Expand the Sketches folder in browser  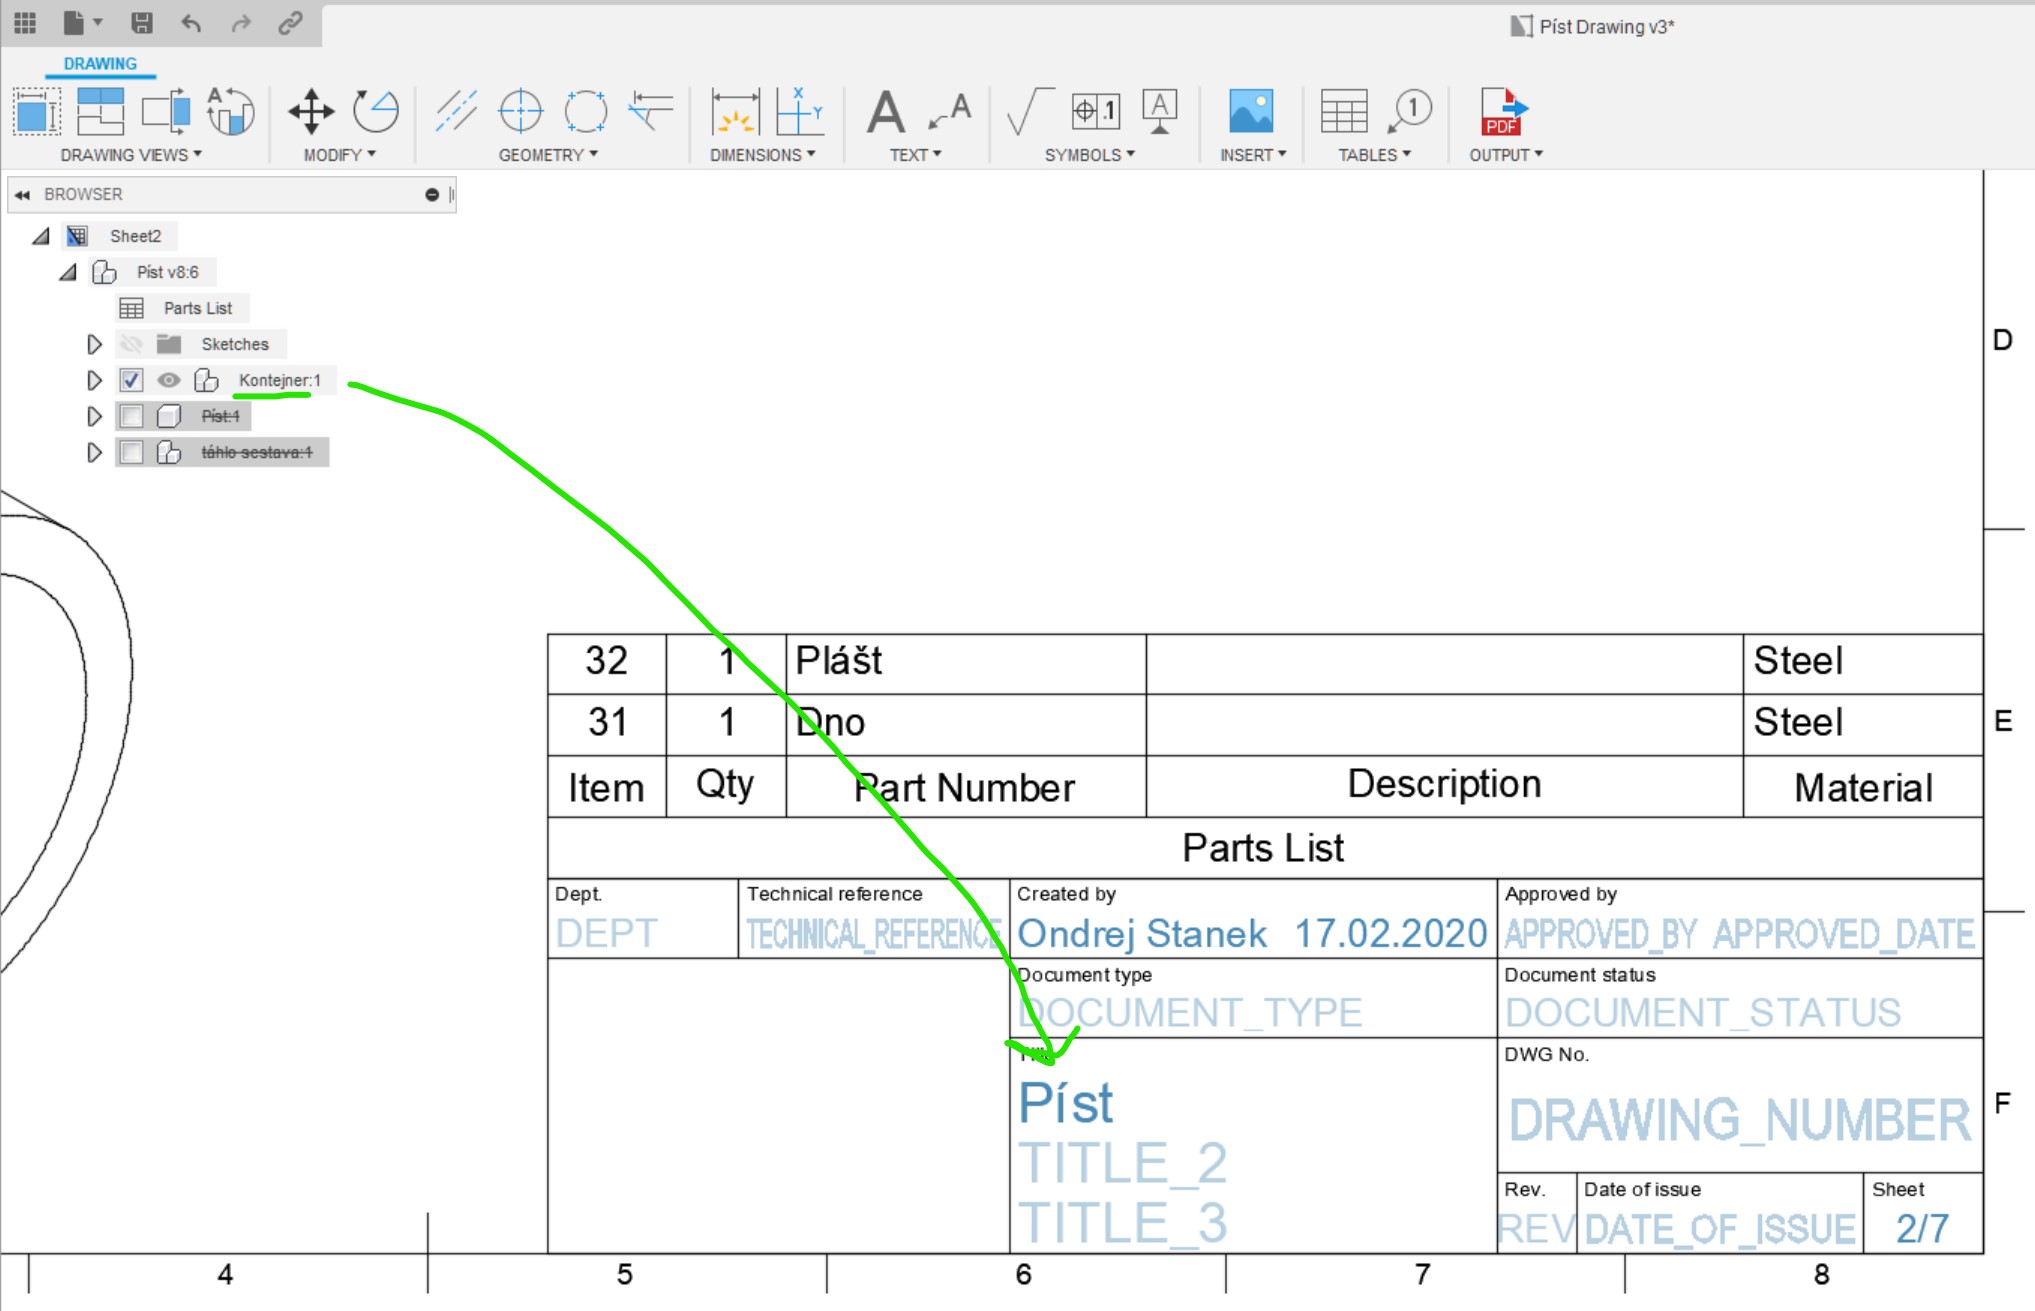(95, 344)
